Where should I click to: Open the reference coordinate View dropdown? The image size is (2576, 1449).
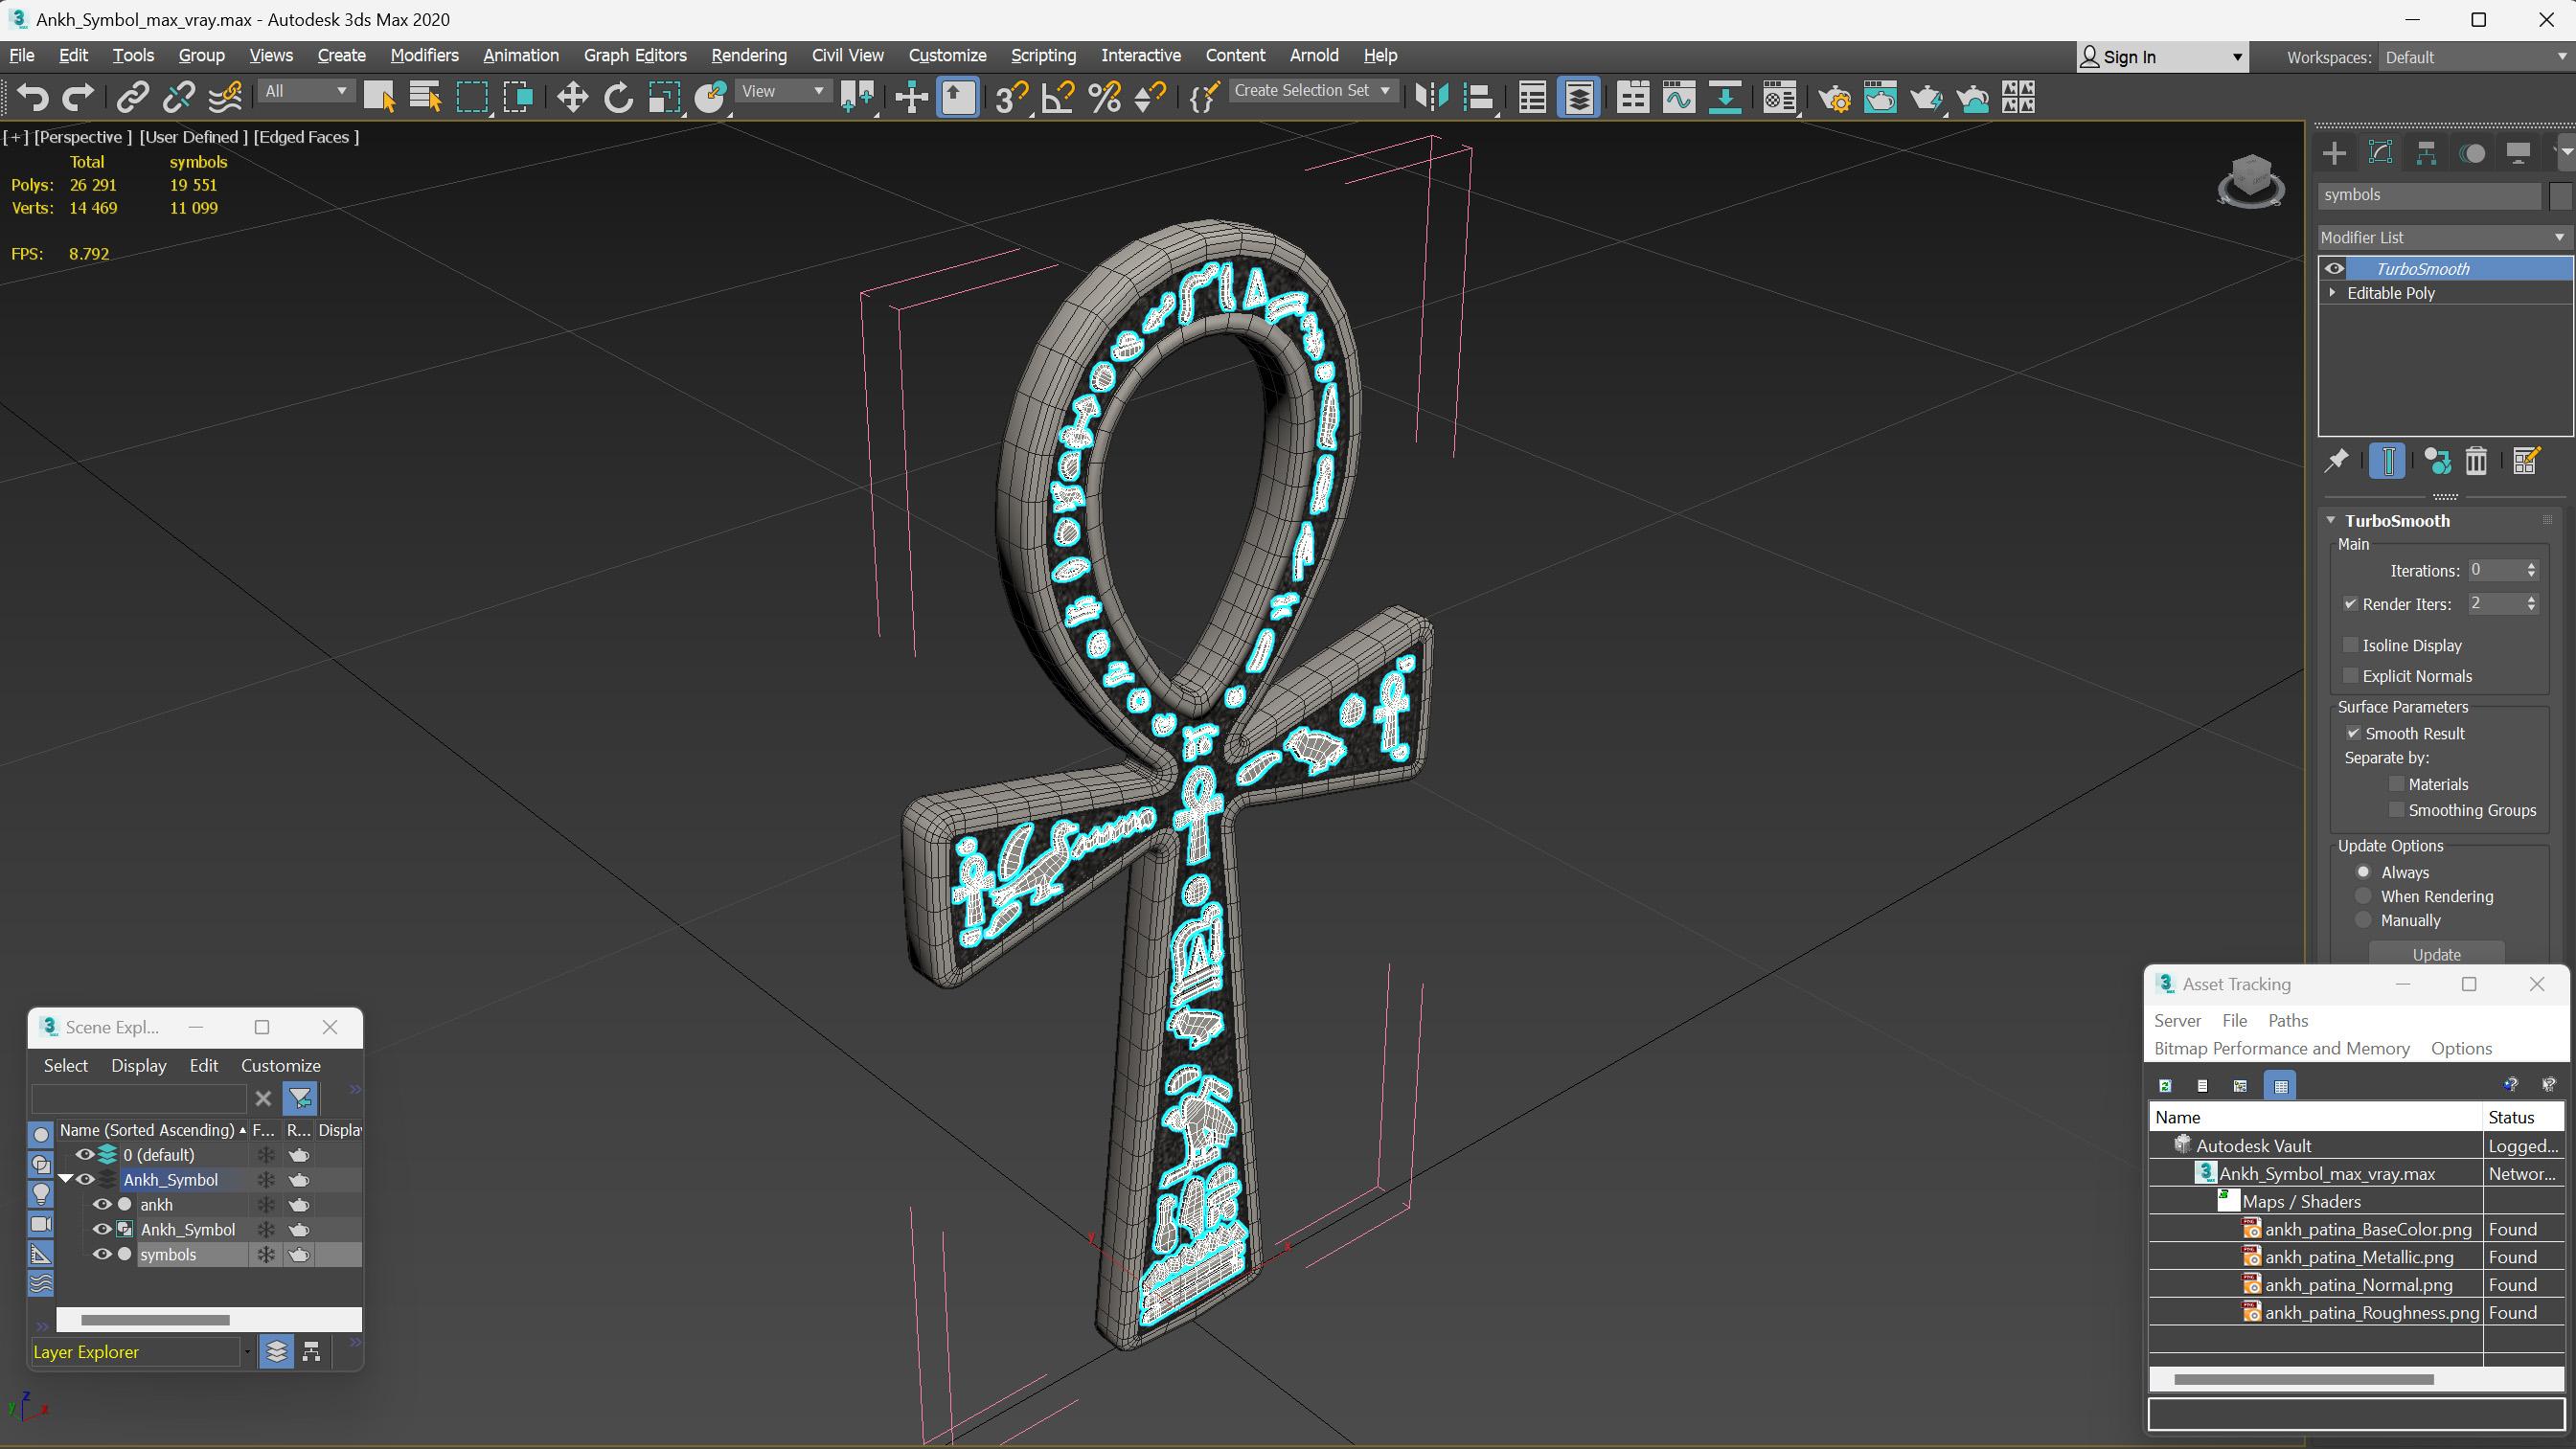pos(783,91)
